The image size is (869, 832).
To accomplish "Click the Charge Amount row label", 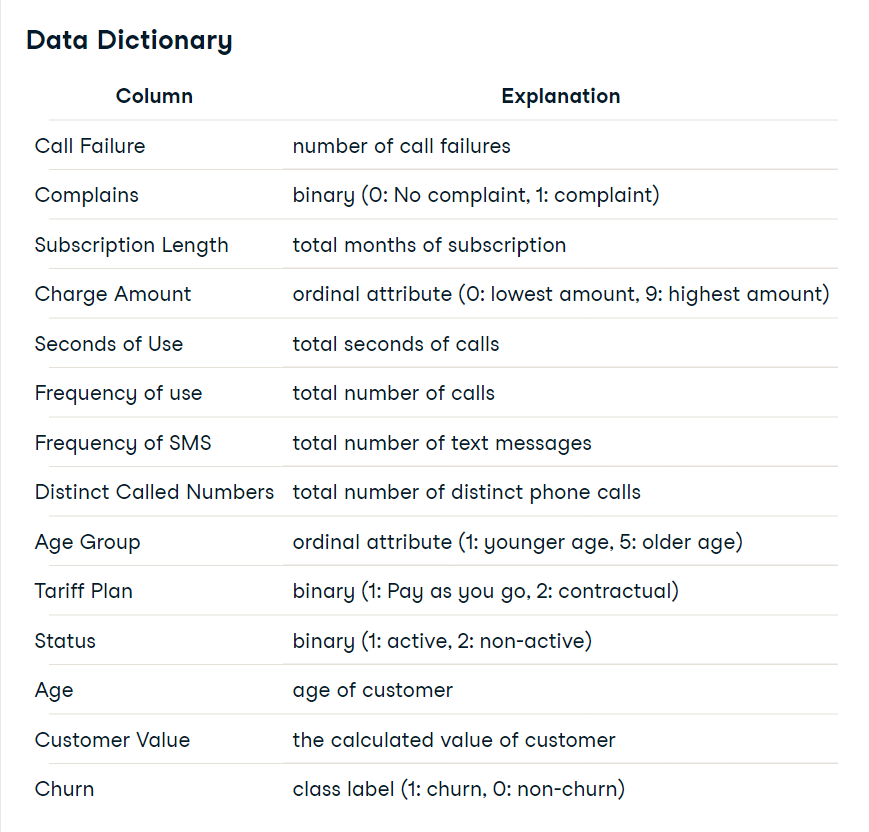I will (x=113, y=294).
